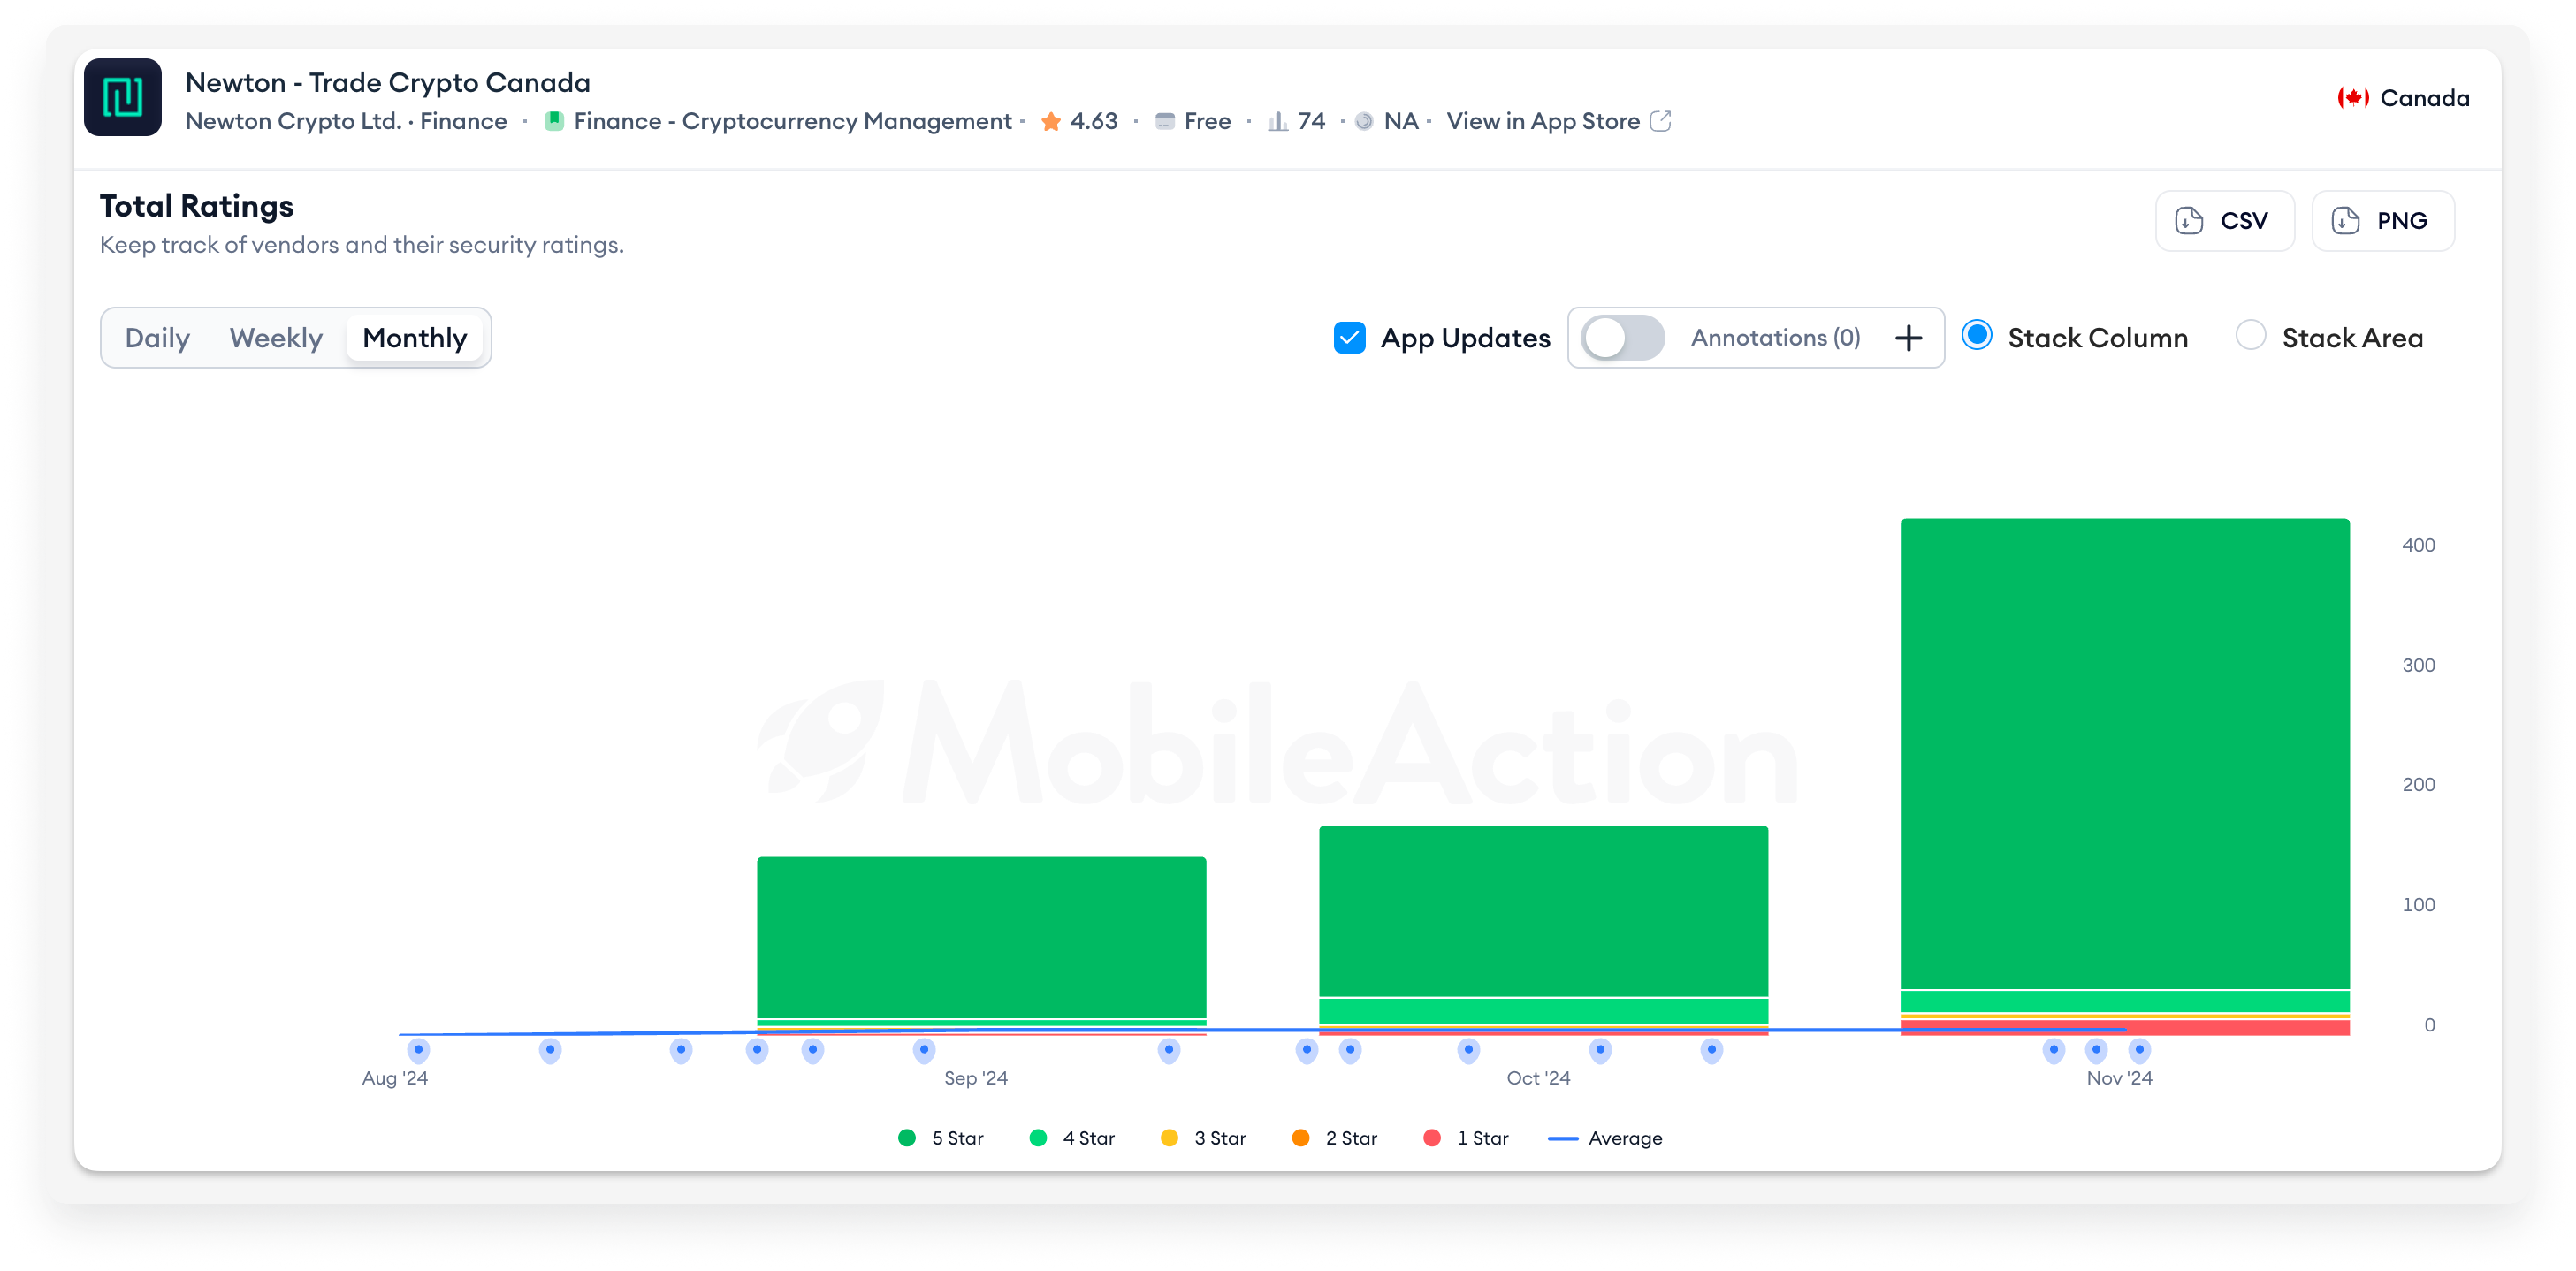View in App Store link

coord(1542,121)
